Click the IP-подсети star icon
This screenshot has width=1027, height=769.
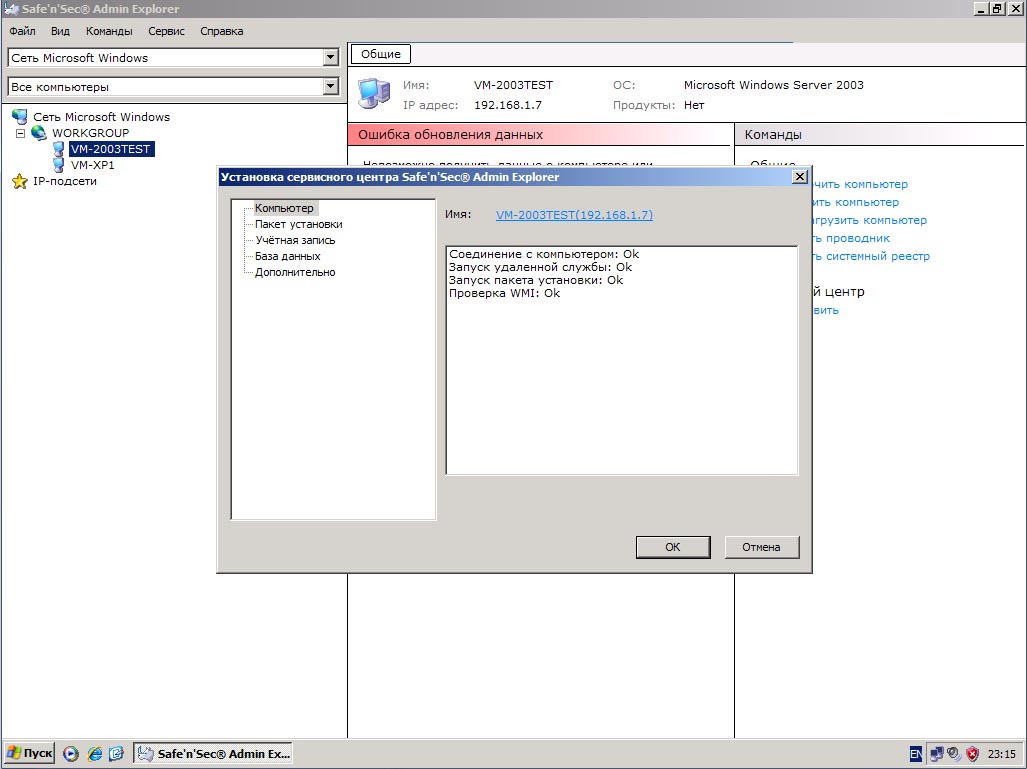tap(20, 181)
